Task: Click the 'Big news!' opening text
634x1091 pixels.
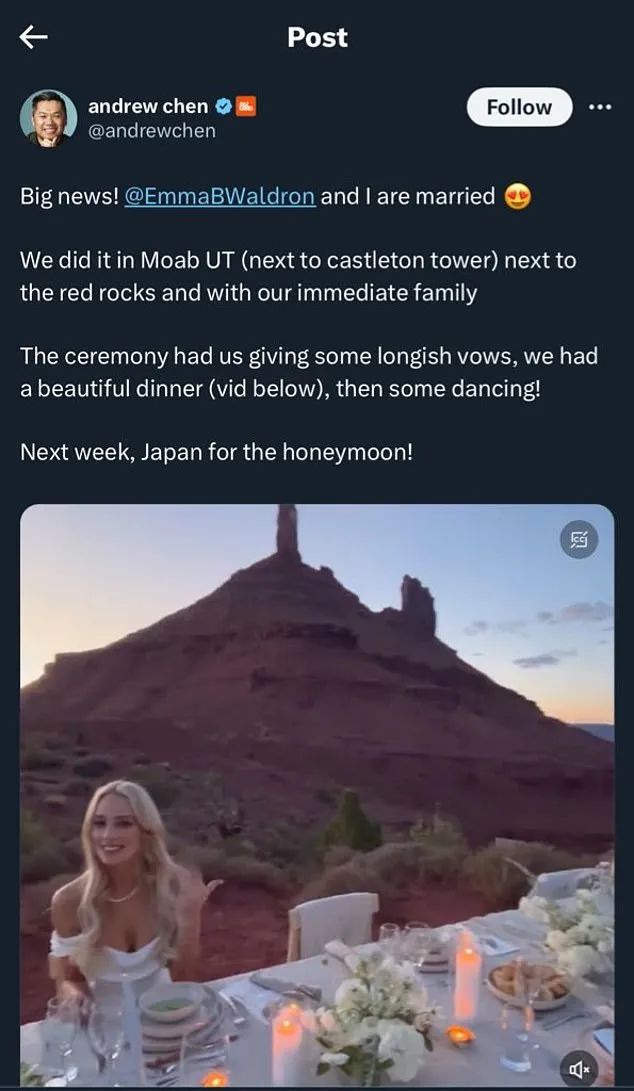Action: [68, 196]
